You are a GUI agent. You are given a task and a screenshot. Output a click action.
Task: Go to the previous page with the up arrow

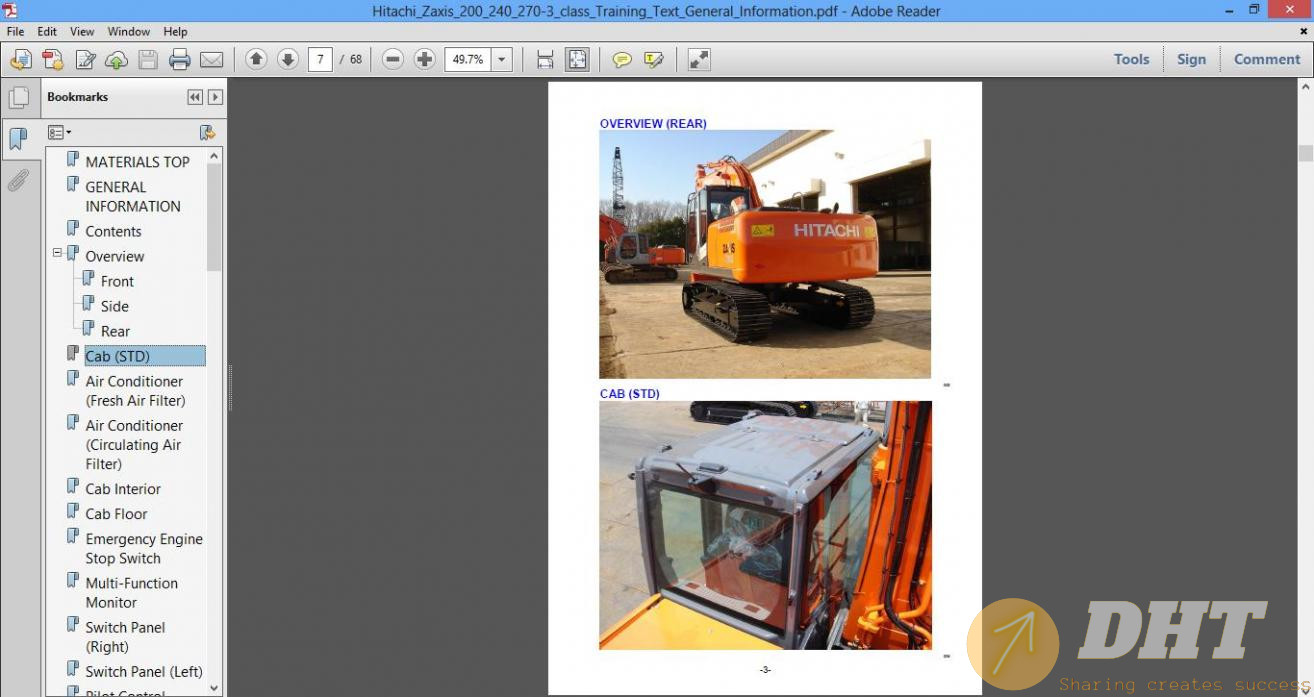coord(256,59)
